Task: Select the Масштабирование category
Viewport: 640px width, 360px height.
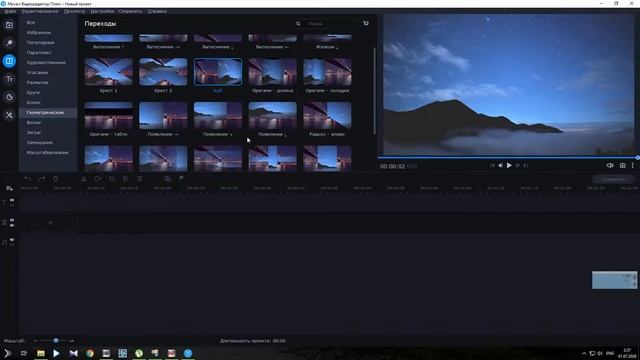Action: (47, 152)
